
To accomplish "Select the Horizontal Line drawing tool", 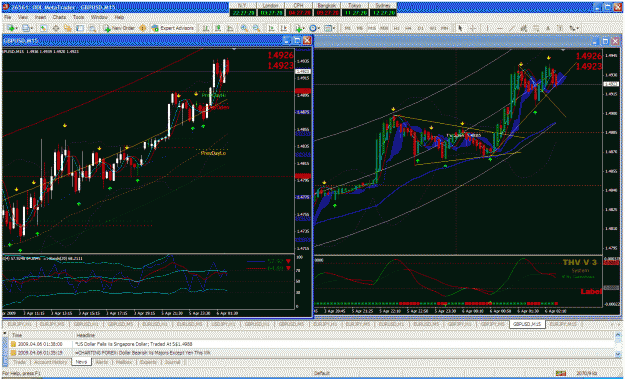I will (499, 28).
